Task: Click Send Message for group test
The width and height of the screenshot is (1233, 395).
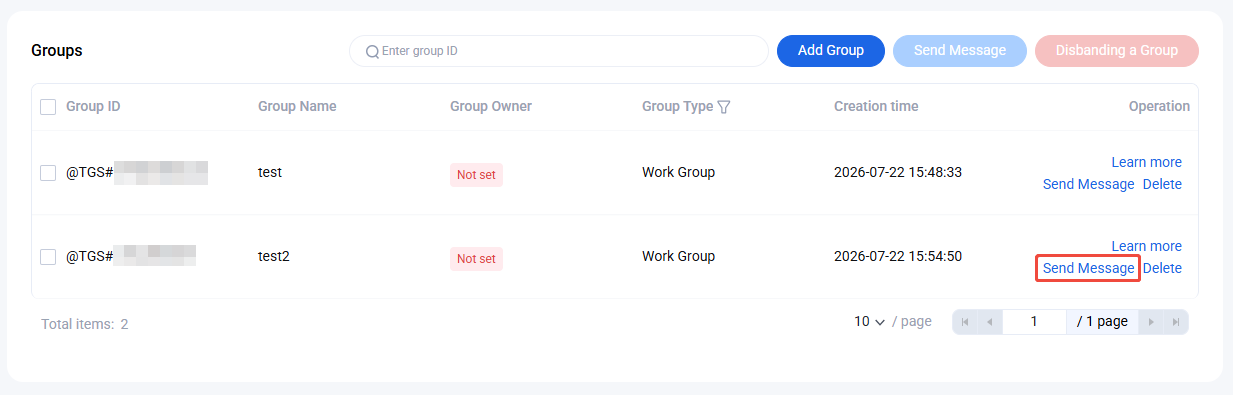Action: pos(1088,184)
